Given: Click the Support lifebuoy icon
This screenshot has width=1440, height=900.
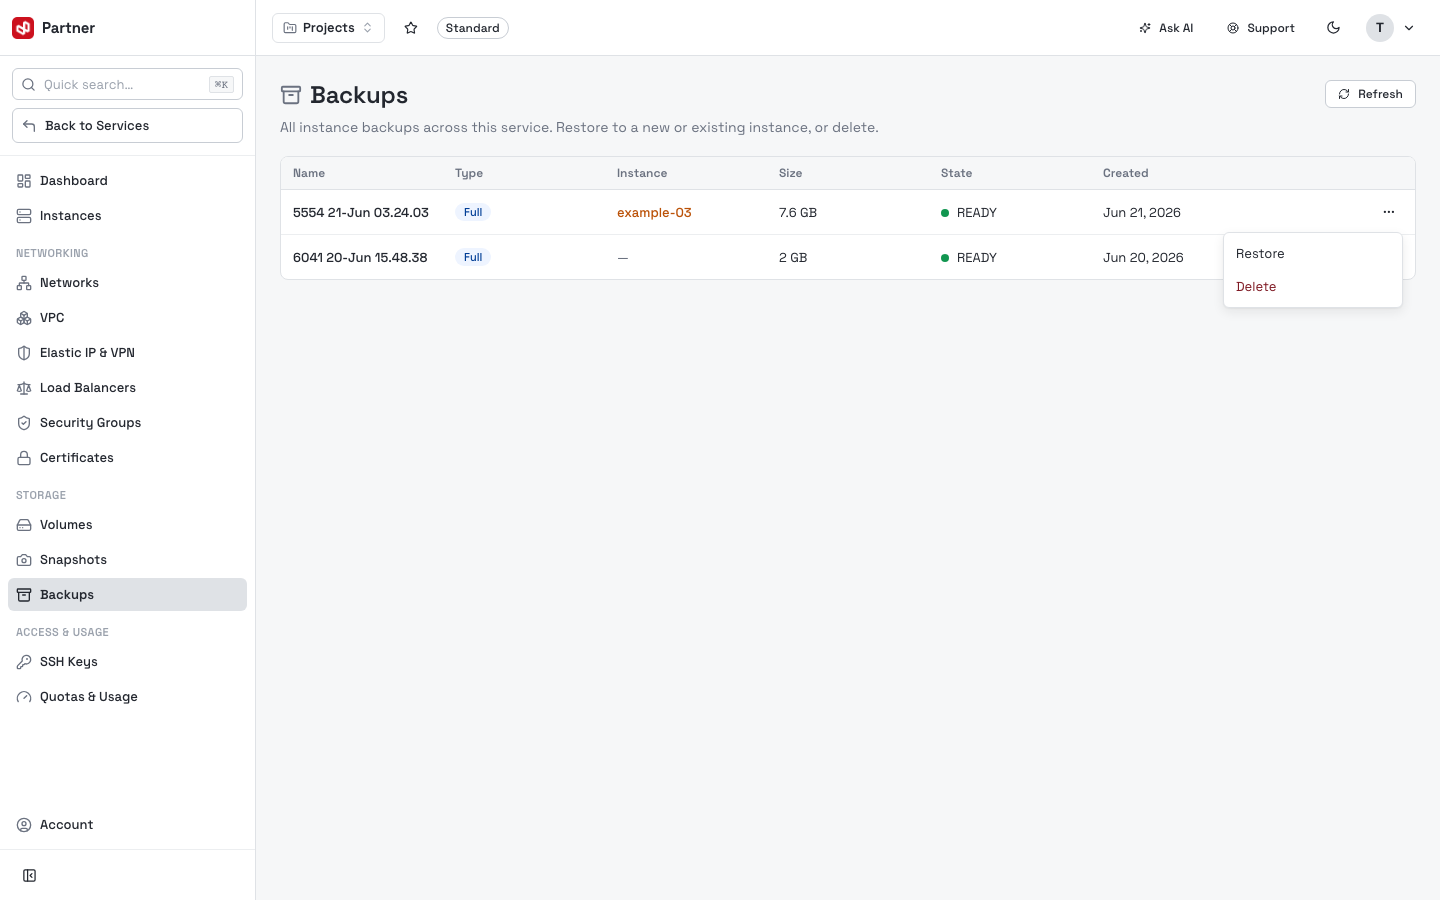Looking at the screenshot, I should (x=1233, y=28).
